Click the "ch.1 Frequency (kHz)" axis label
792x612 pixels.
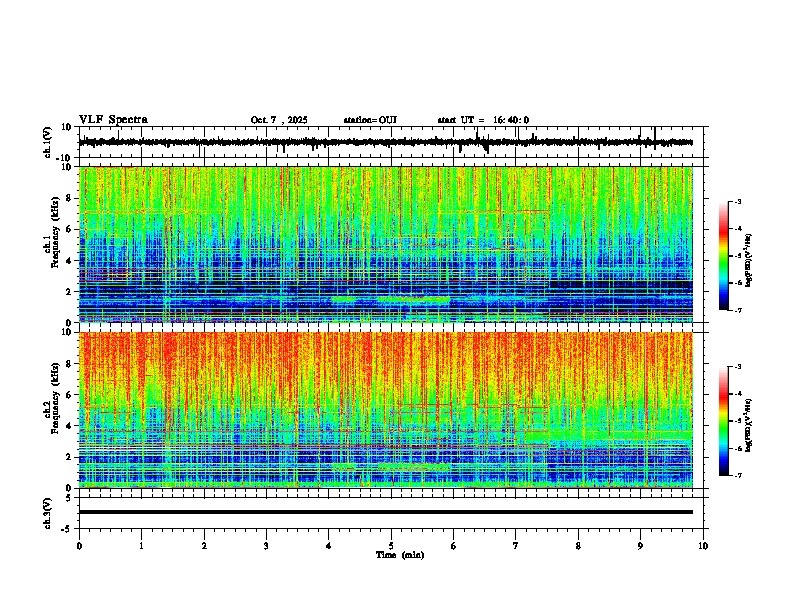pos(52,232)
